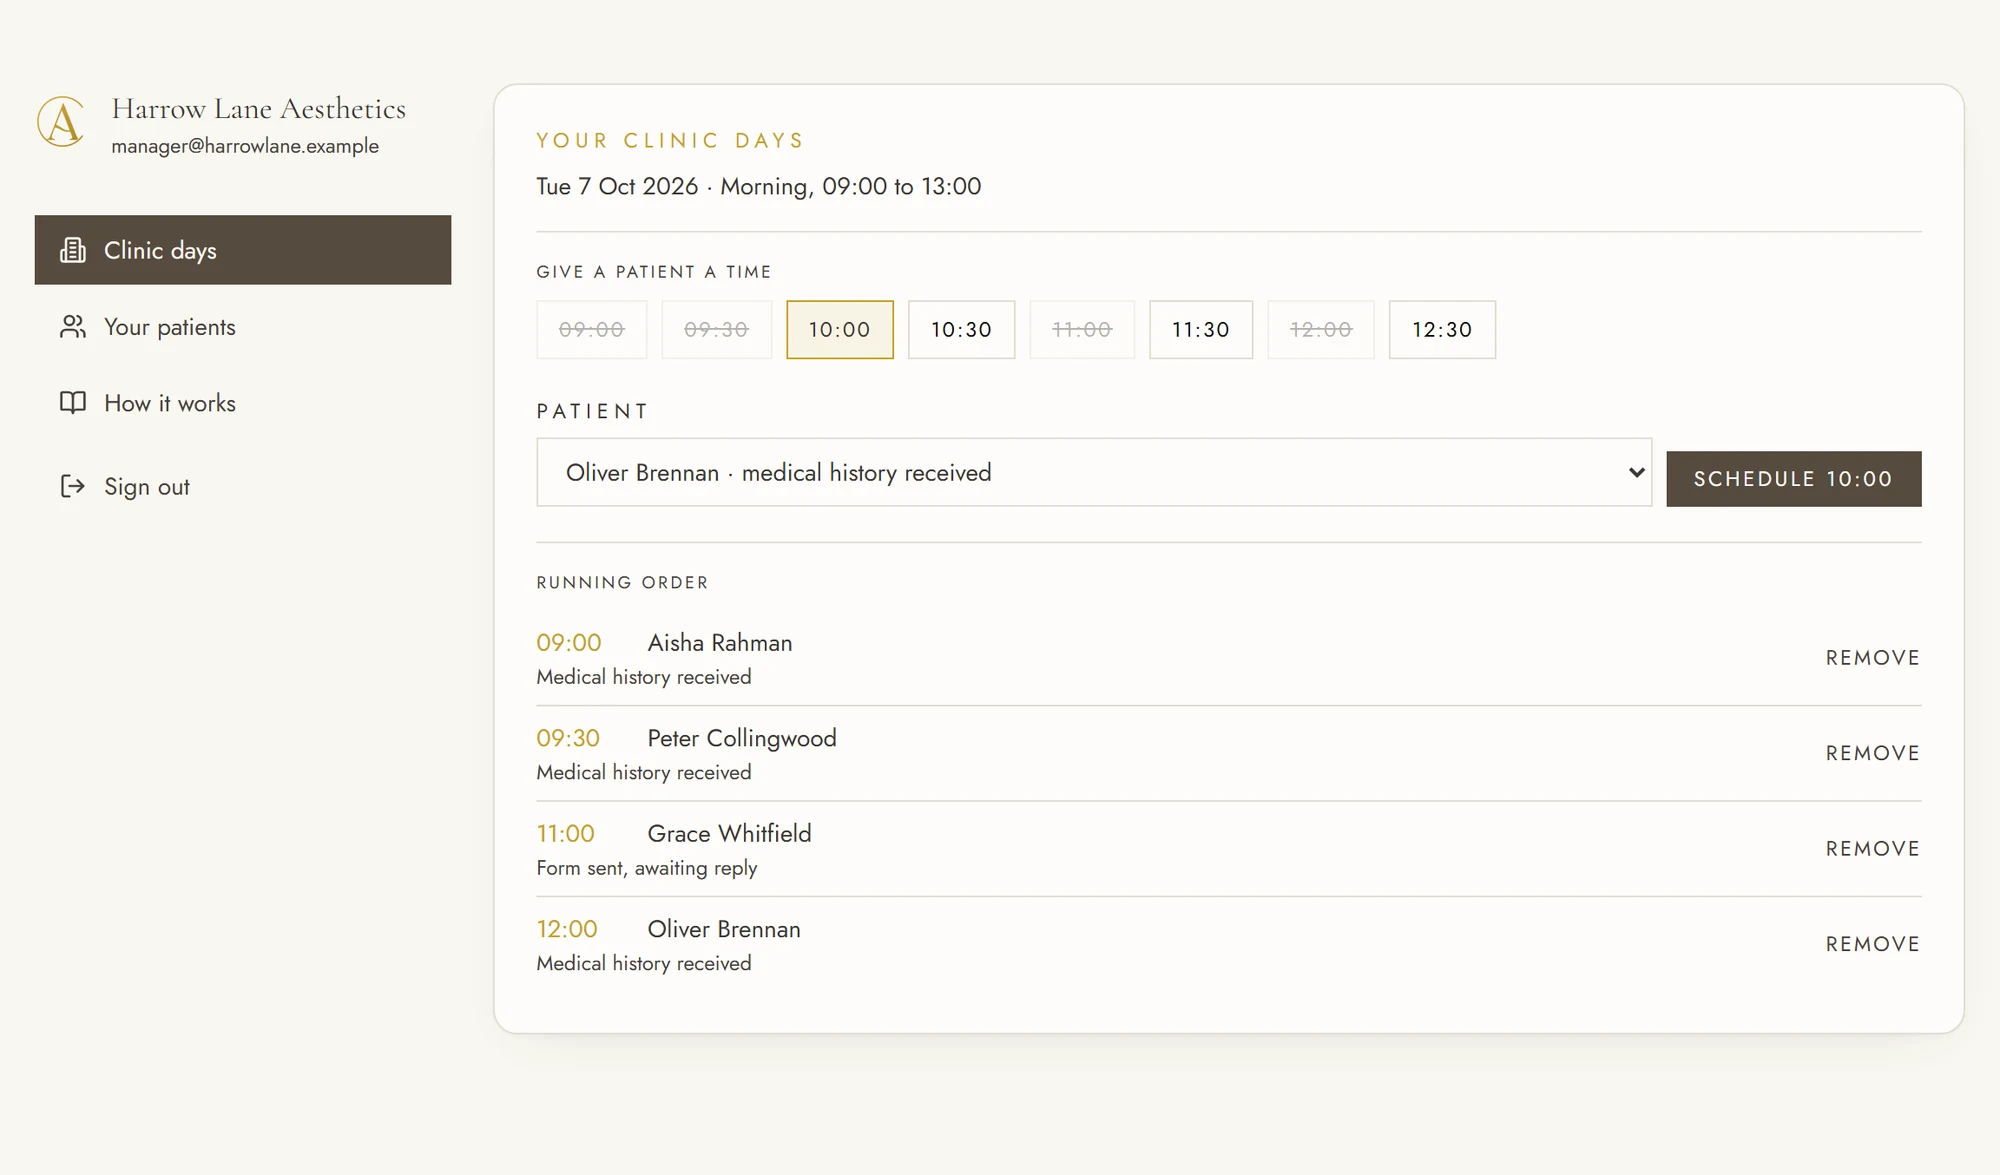Click the name Peter Collingwood
This screenshot has width=2000, height=1175.
(742, 739)
